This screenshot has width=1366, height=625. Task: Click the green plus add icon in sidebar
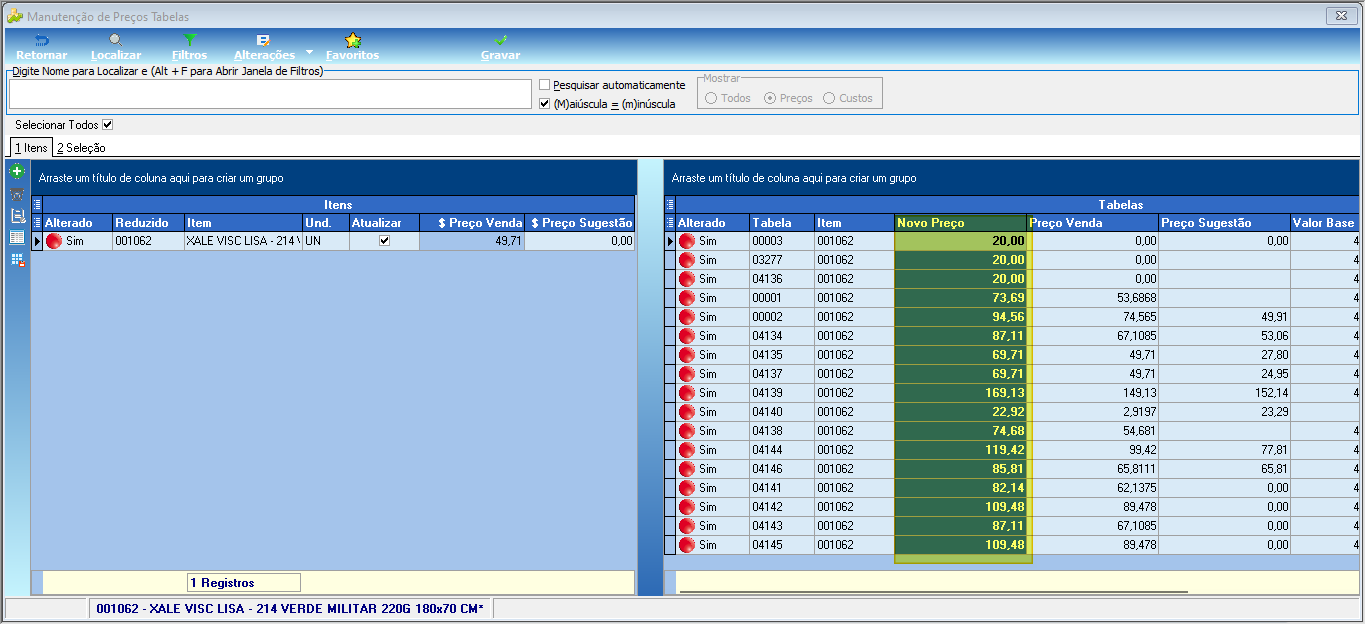click(x=17, y=172)
